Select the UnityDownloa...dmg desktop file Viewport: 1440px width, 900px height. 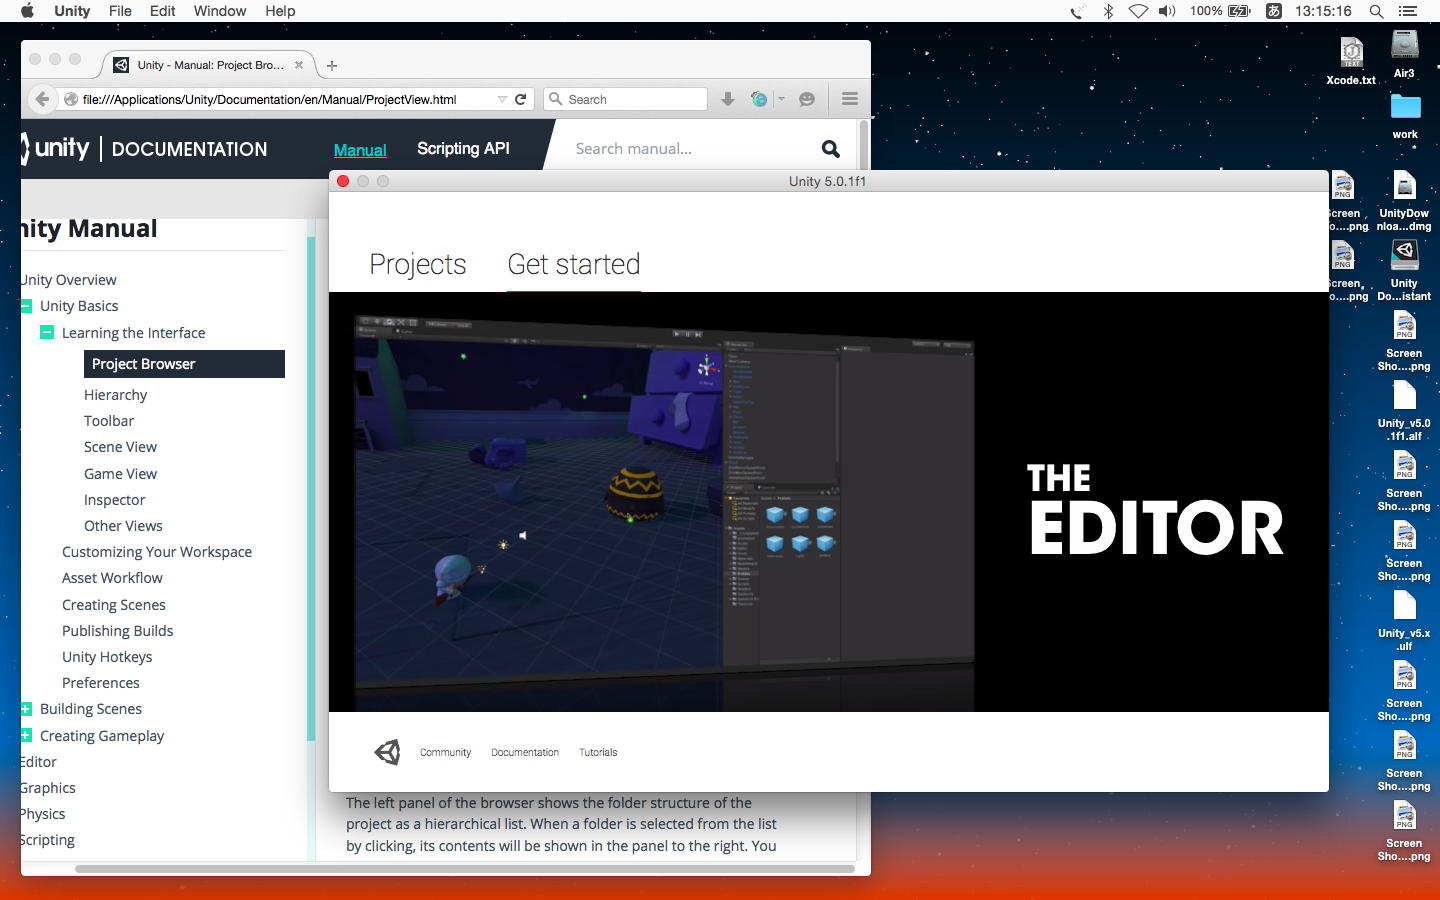click(x=1404, y=201)
